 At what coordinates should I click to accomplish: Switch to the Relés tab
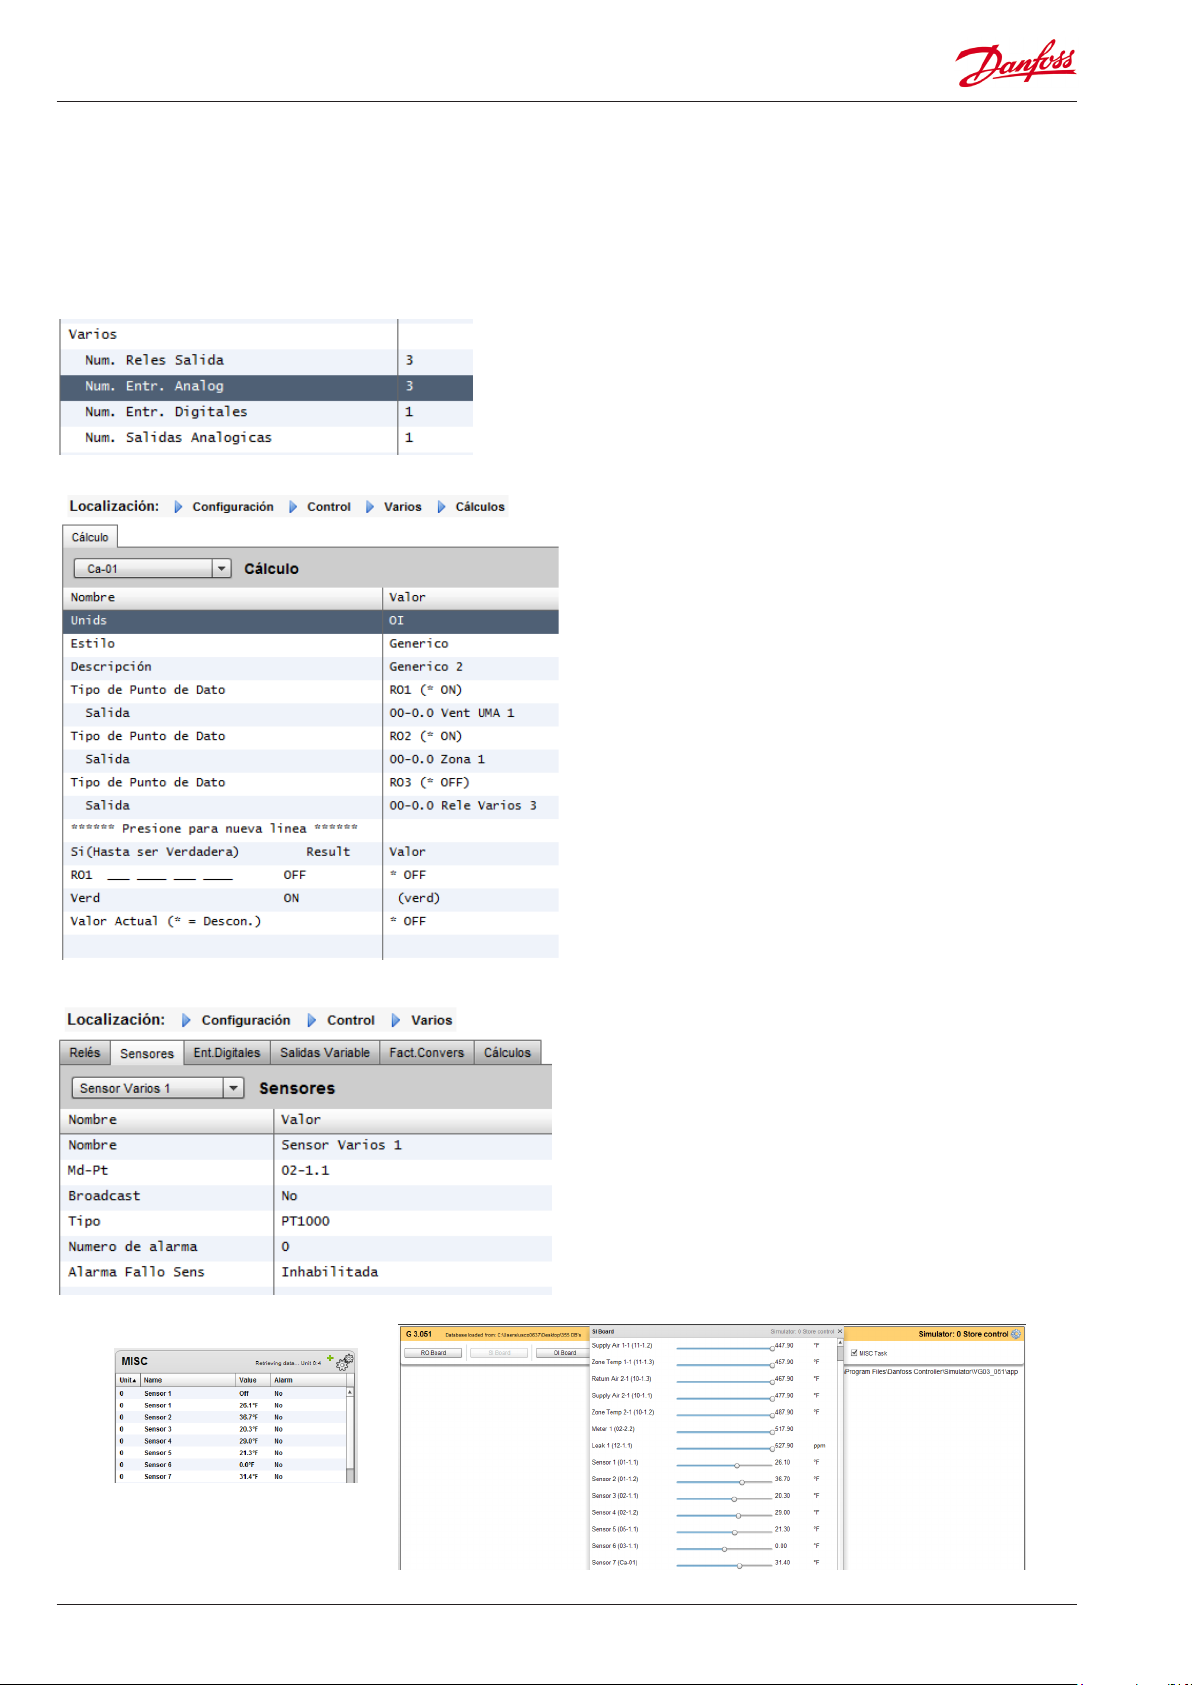pyautogui.click(x=85, y=1052)
